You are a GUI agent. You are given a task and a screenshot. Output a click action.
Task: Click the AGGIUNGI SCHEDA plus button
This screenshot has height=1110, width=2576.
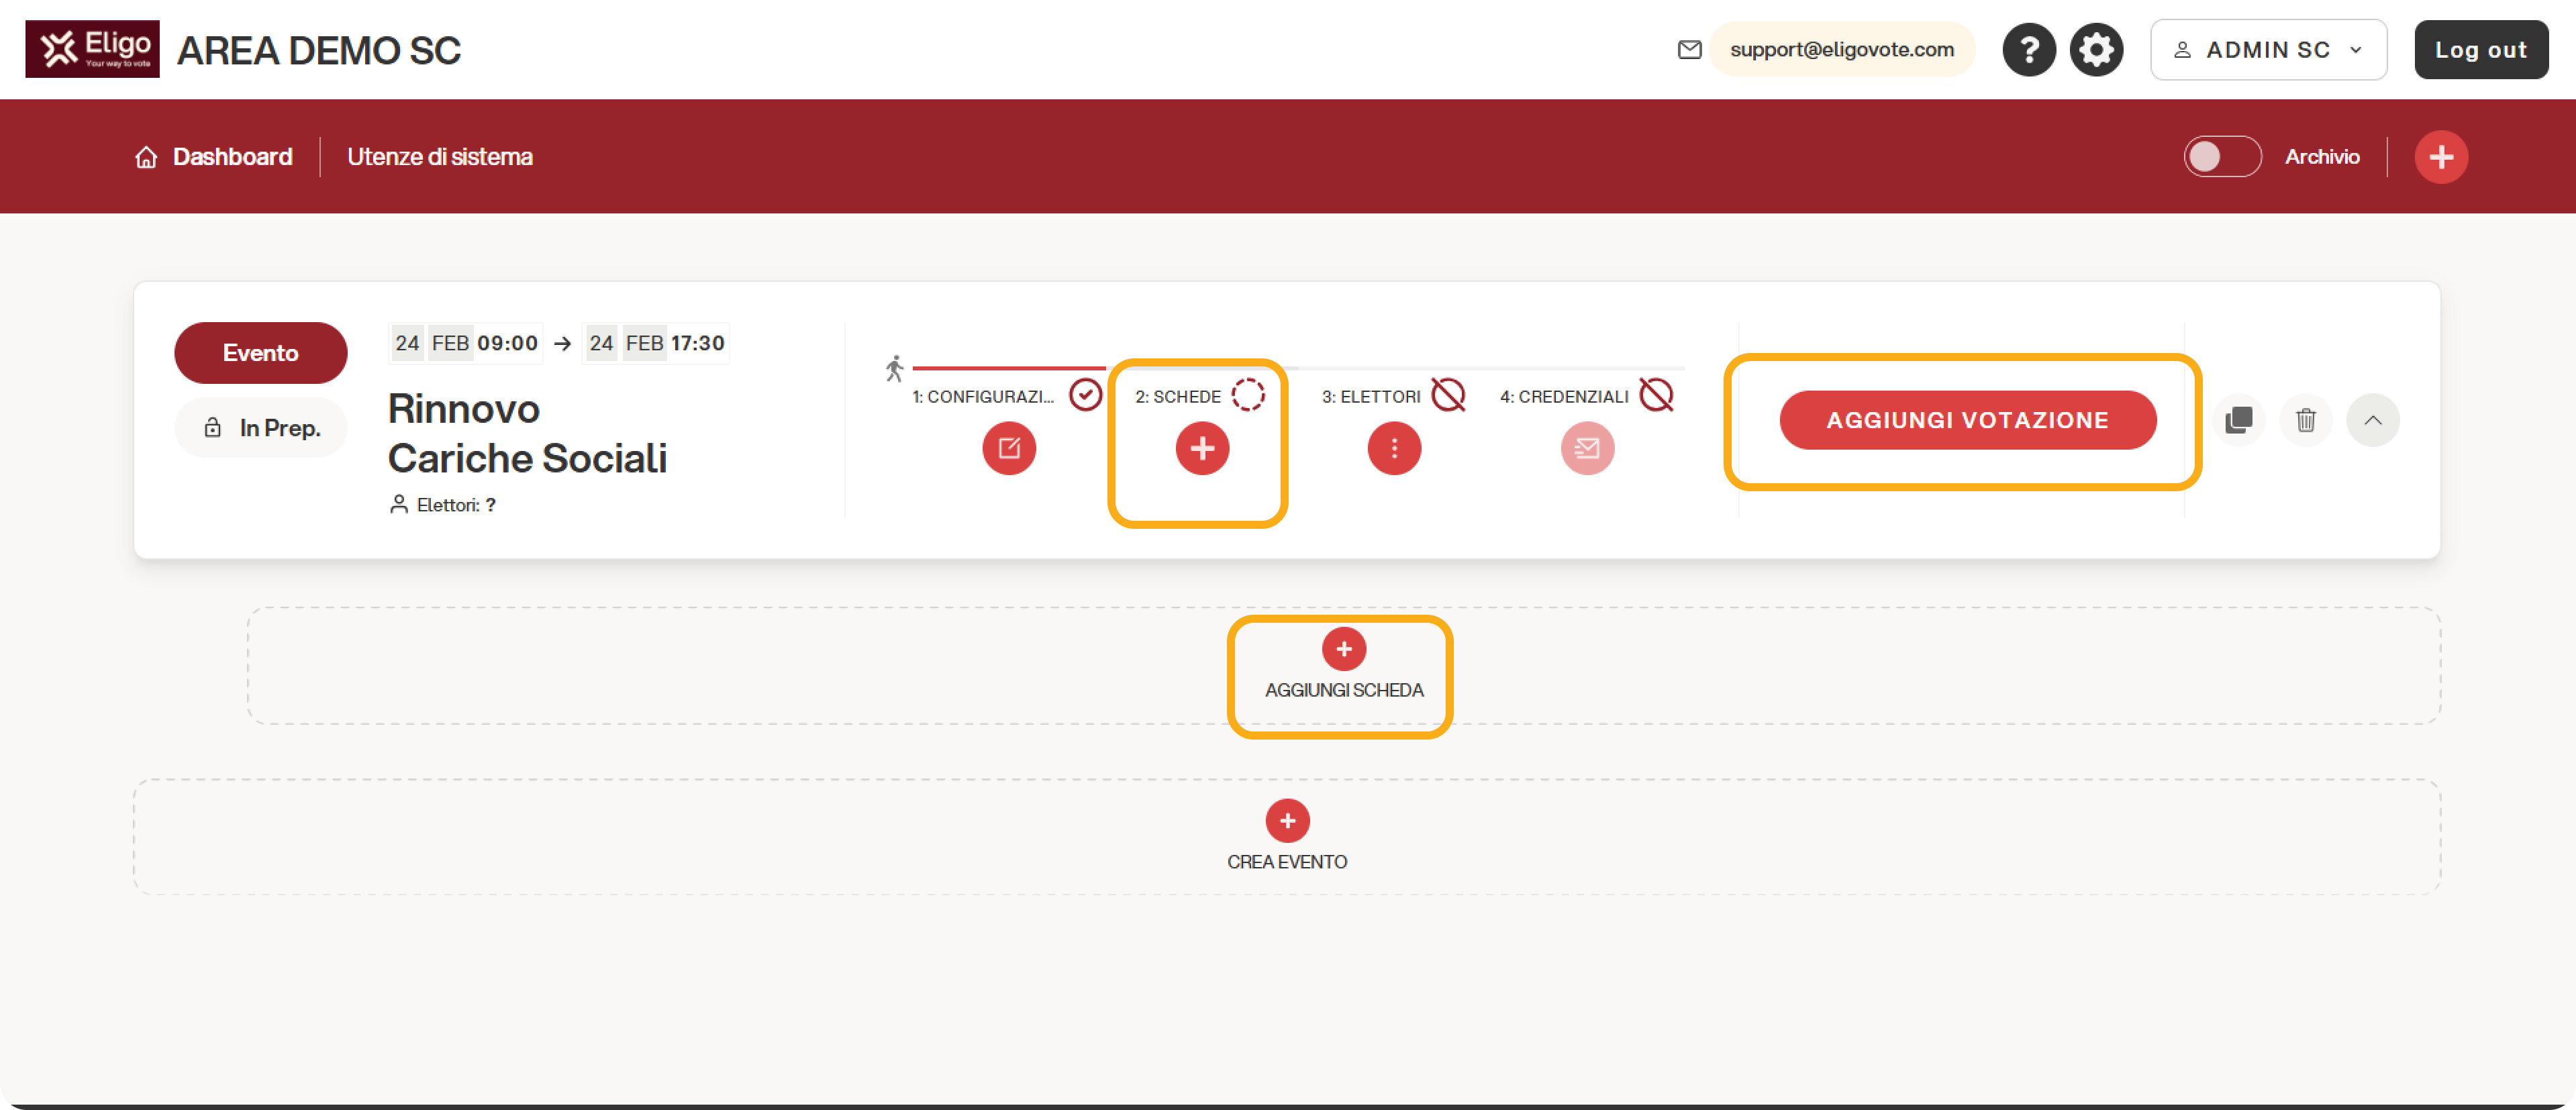pos(1343,649)
